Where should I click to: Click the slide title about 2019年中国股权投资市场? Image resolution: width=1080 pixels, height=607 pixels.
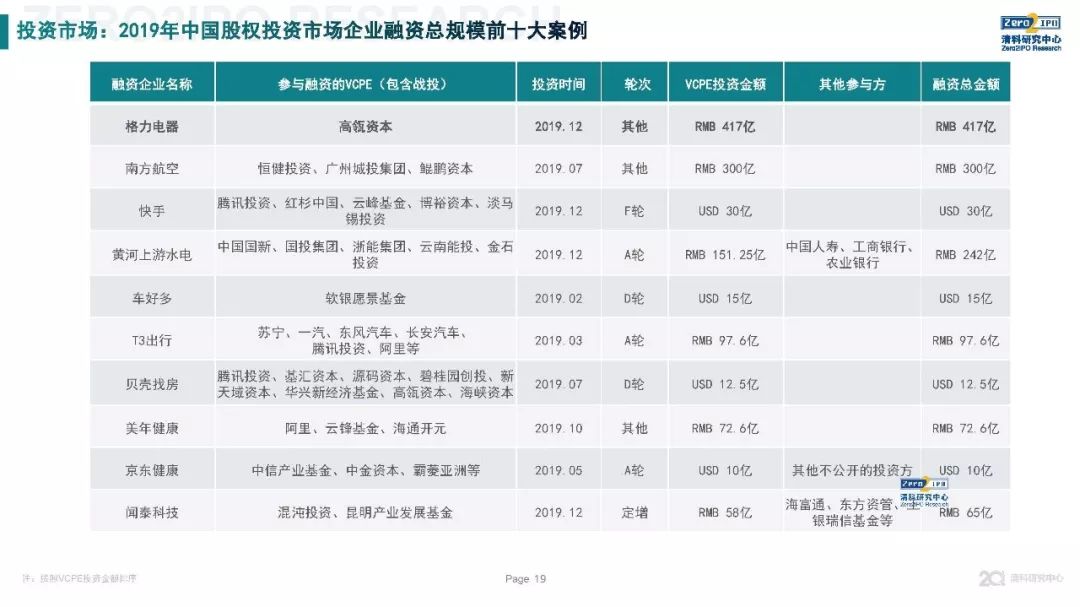pyautogui.click(x=302, y=30)
